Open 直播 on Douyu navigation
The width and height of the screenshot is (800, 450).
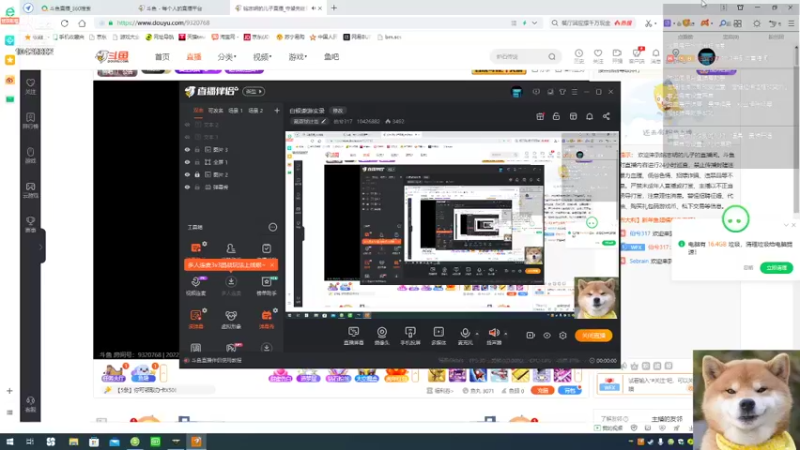tap(194, 57)
